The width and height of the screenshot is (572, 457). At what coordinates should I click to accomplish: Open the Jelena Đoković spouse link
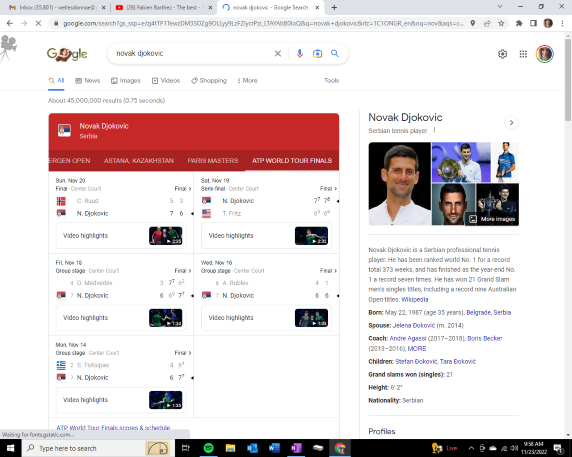click(414, 325)
